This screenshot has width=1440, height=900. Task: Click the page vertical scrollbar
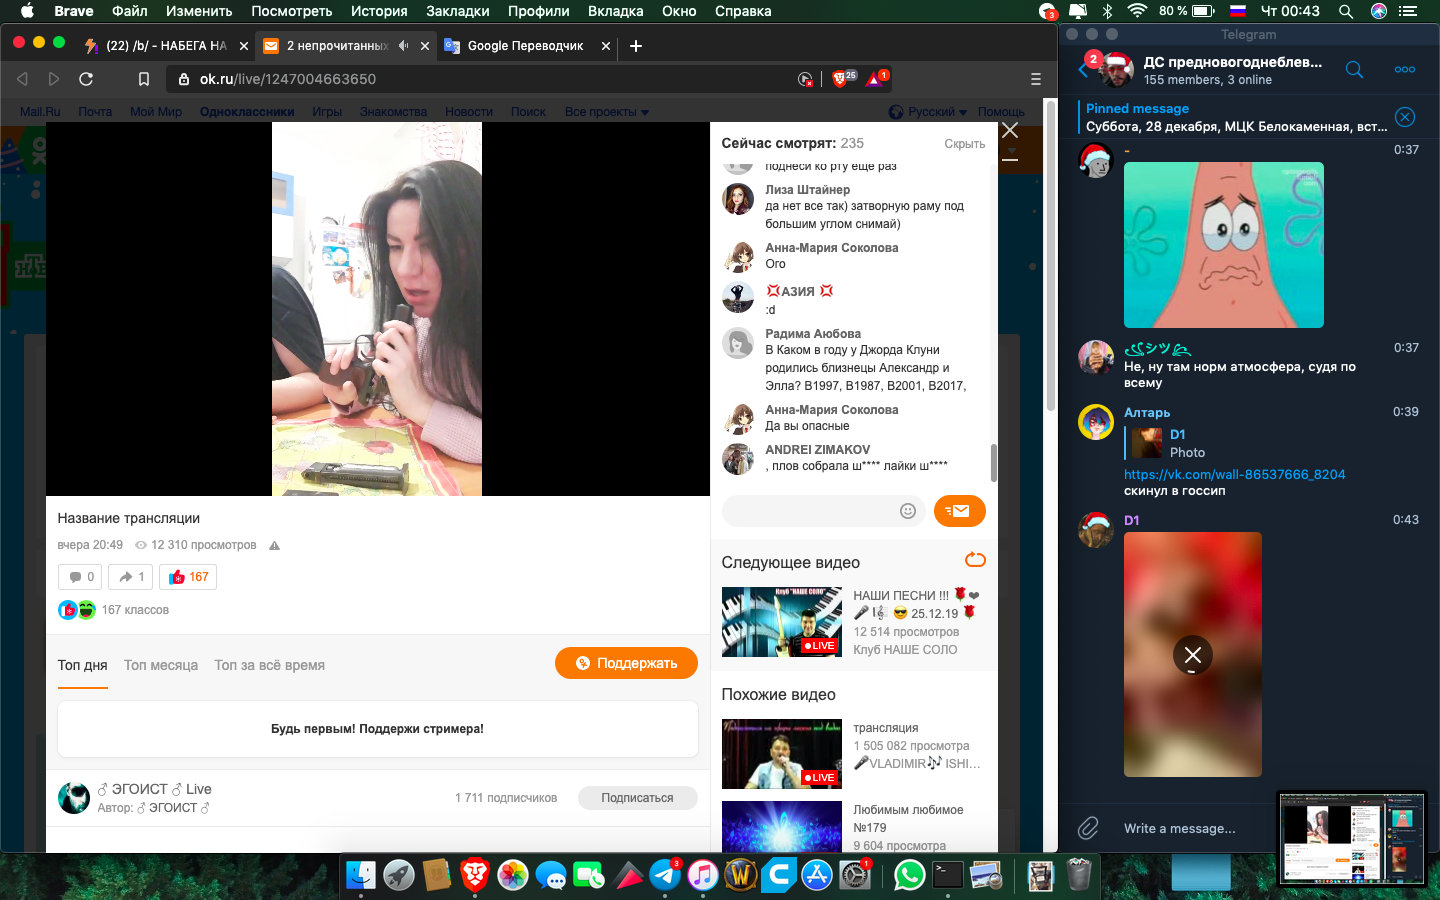click(1051, 255)
